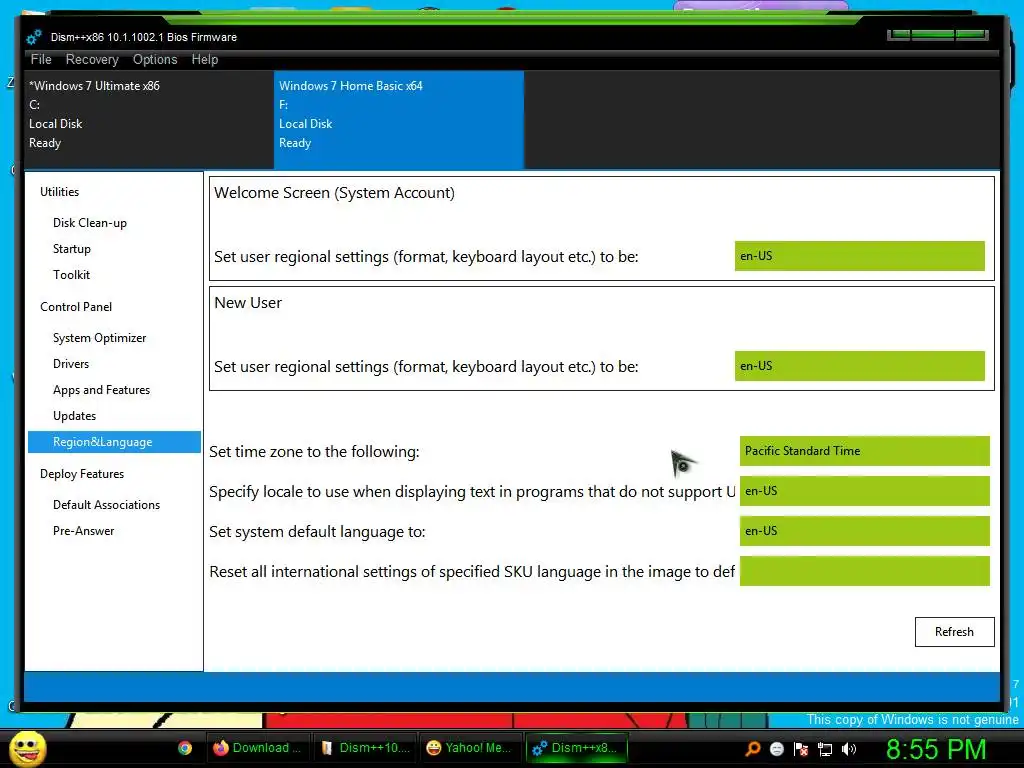Click the Deploy Features section header
This screenshot has height=768, width=1024.
82,474
